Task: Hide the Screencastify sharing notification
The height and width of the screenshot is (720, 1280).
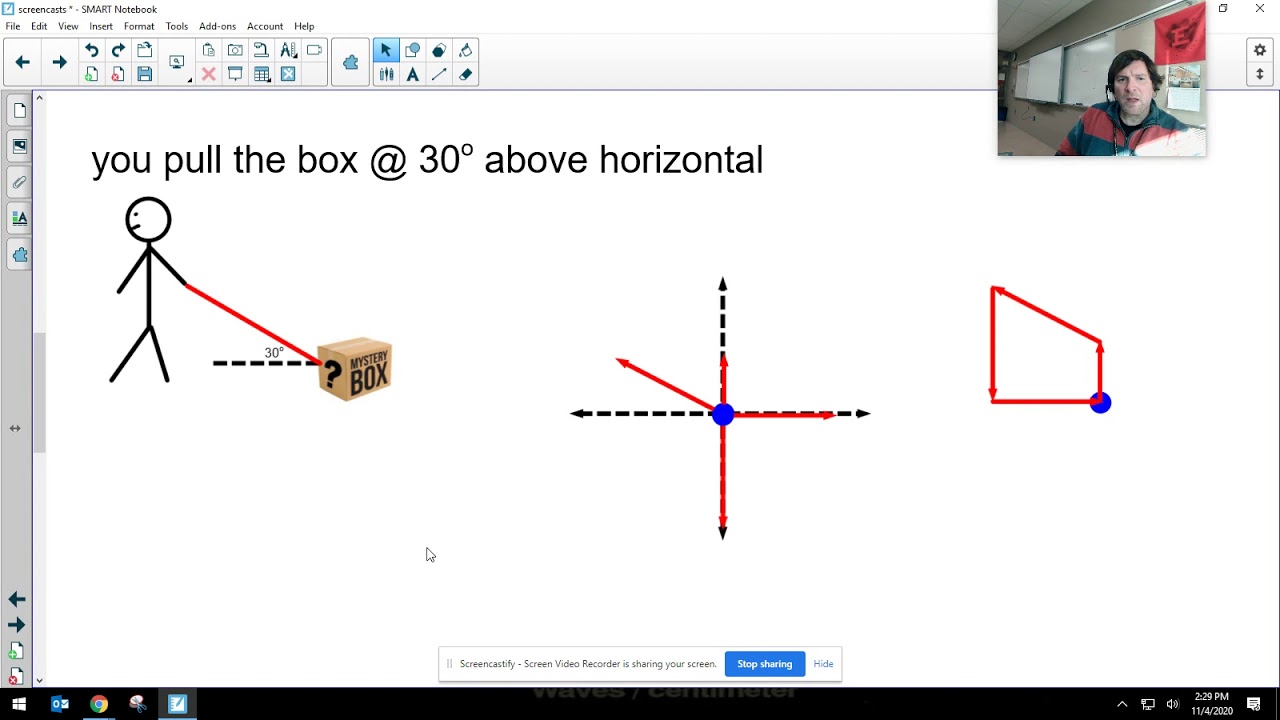Action: pos(823,664)
